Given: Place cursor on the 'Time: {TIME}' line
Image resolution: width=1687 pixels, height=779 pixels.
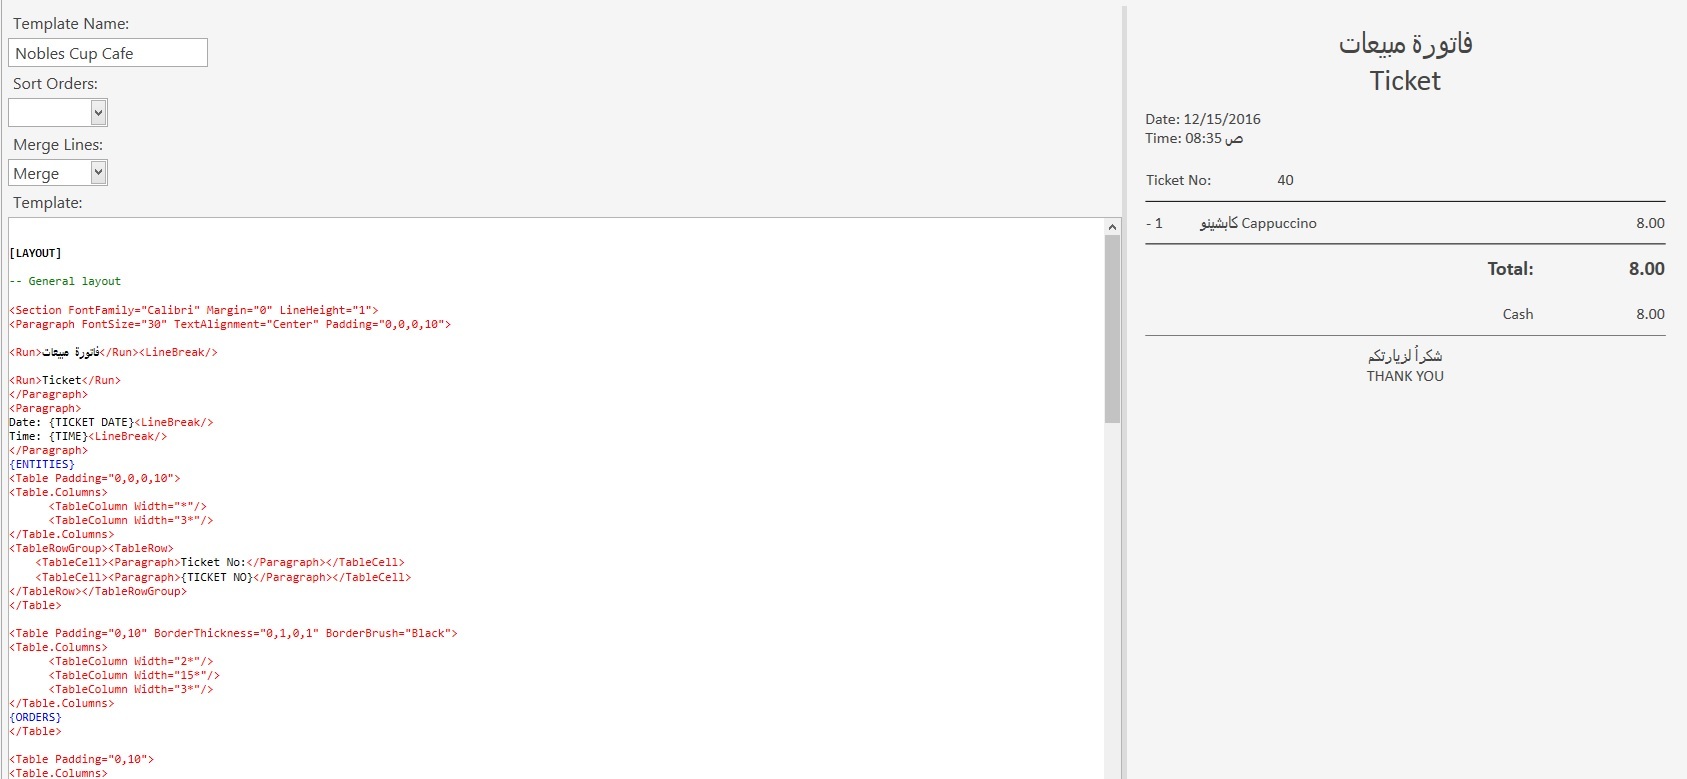Looking at the screenshot, I should pyautogui.click(x=48, y=436).
